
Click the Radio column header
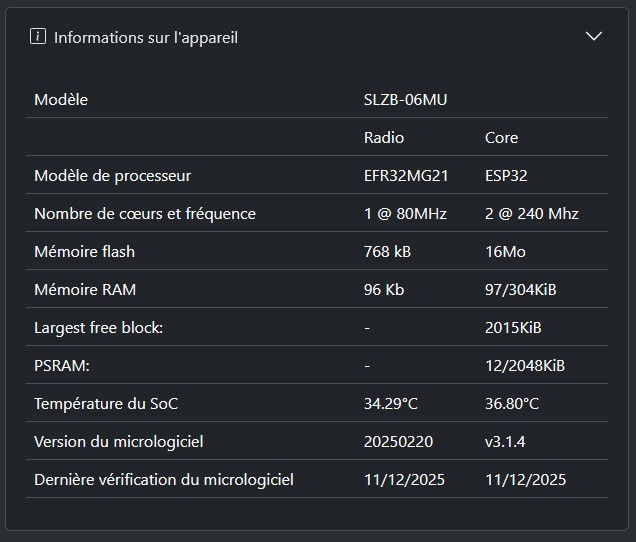tap(384, 138)
